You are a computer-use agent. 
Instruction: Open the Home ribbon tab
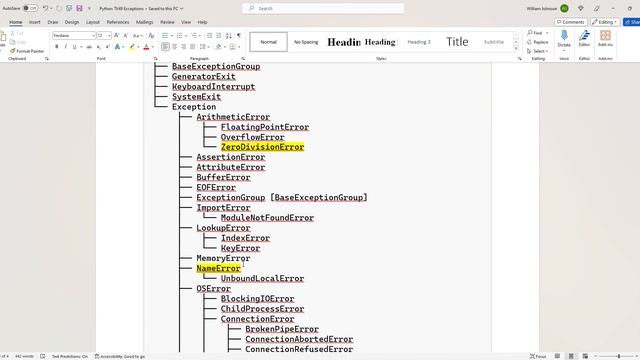tap(16, 22)
